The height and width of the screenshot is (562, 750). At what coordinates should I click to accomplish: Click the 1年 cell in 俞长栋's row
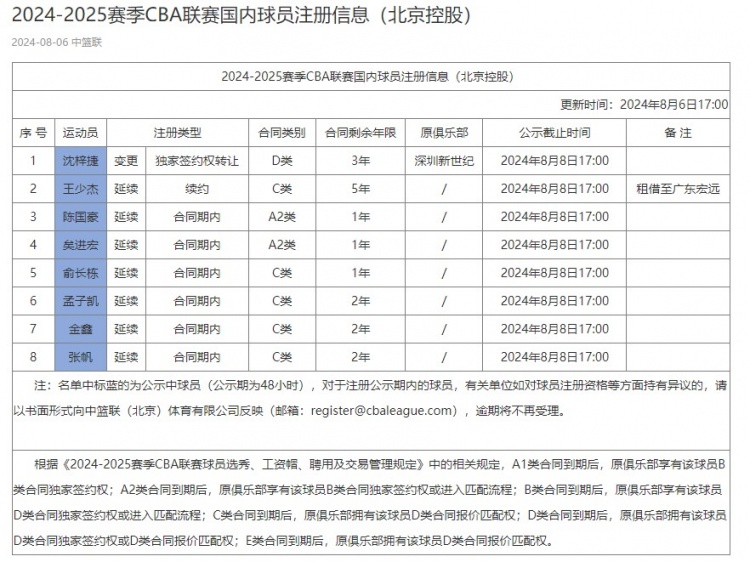point(361,273)
